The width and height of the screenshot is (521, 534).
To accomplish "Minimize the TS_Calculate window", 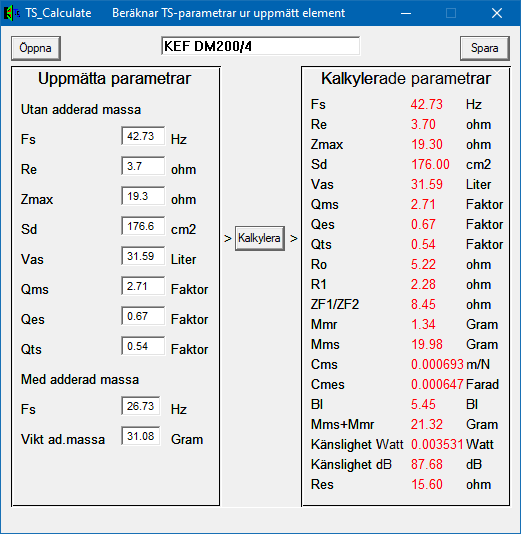I will [406, 13].
